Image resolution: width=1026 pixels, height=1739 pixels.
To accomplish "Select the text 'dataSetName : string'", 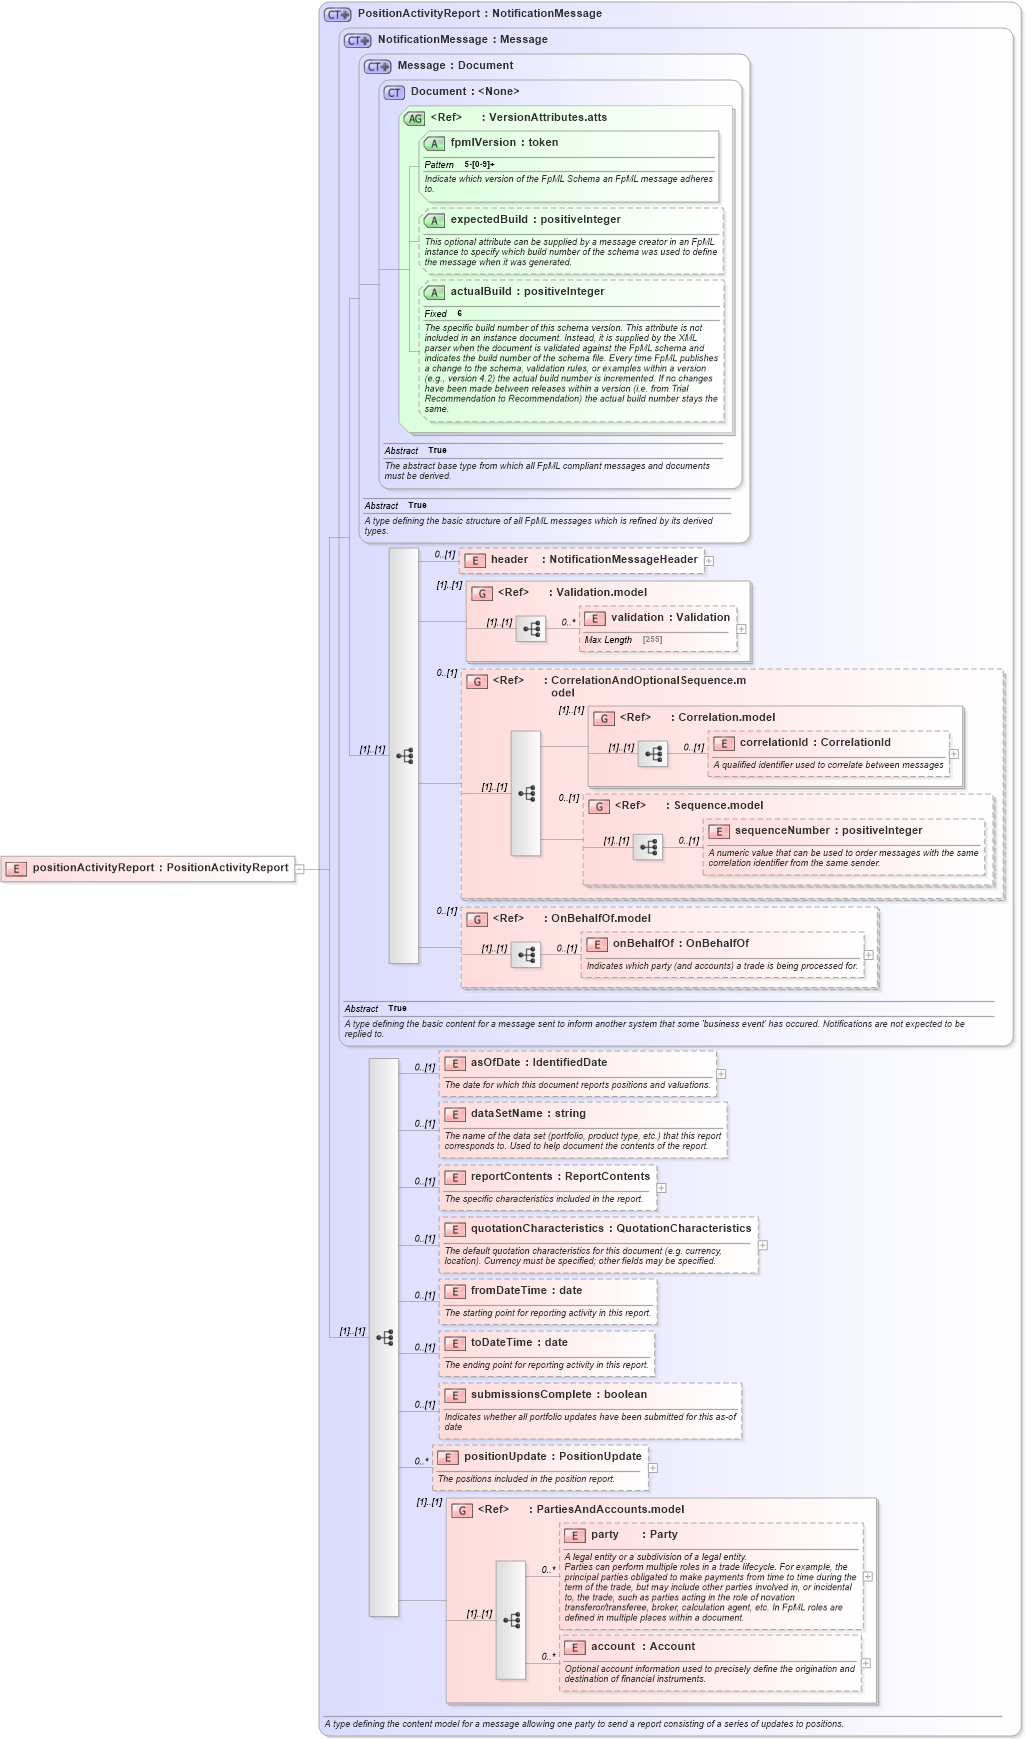I will tap(528, 1114).
